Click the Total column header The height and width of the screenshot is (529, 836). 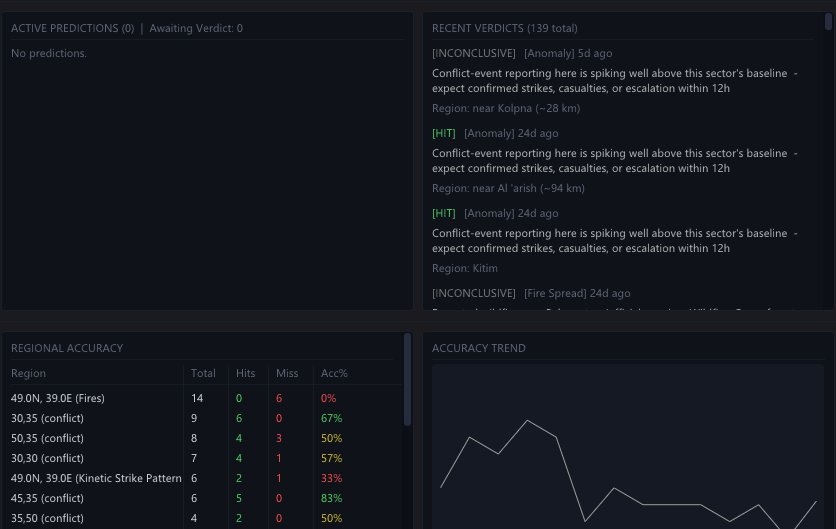coord(203,373)
